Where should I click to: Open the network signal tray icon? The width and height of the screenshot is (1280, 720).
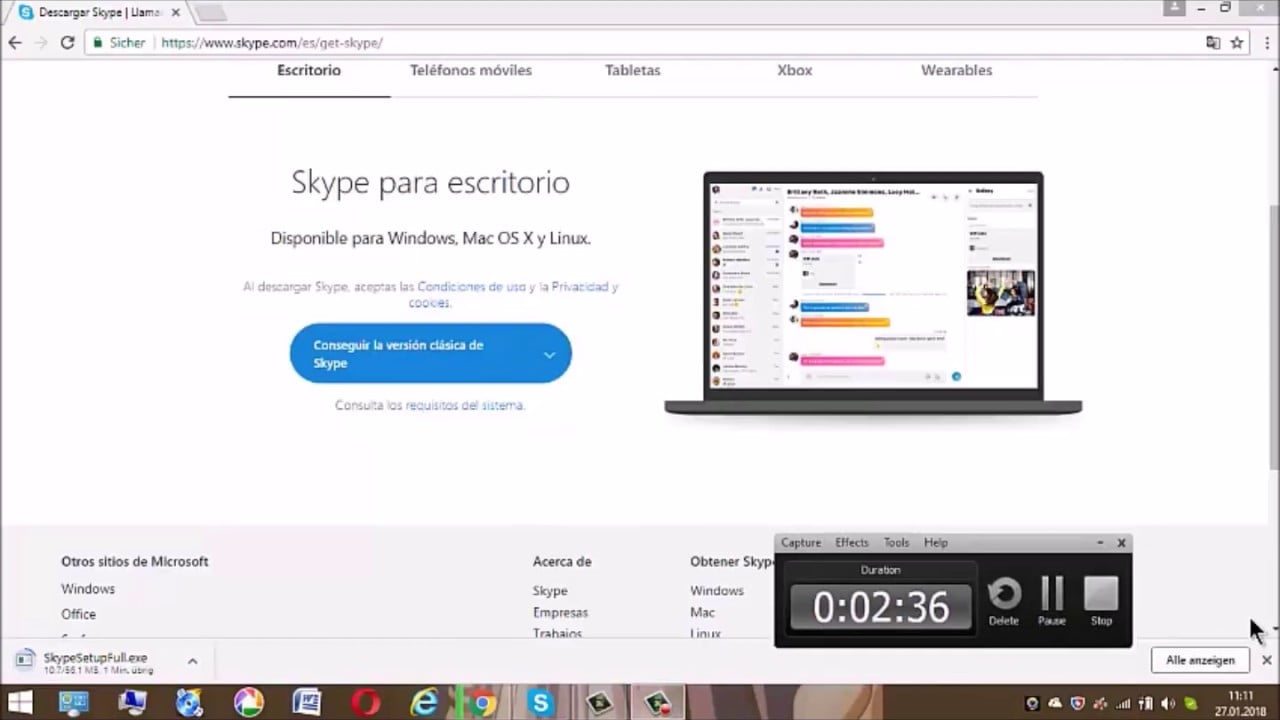(1123, 703)
